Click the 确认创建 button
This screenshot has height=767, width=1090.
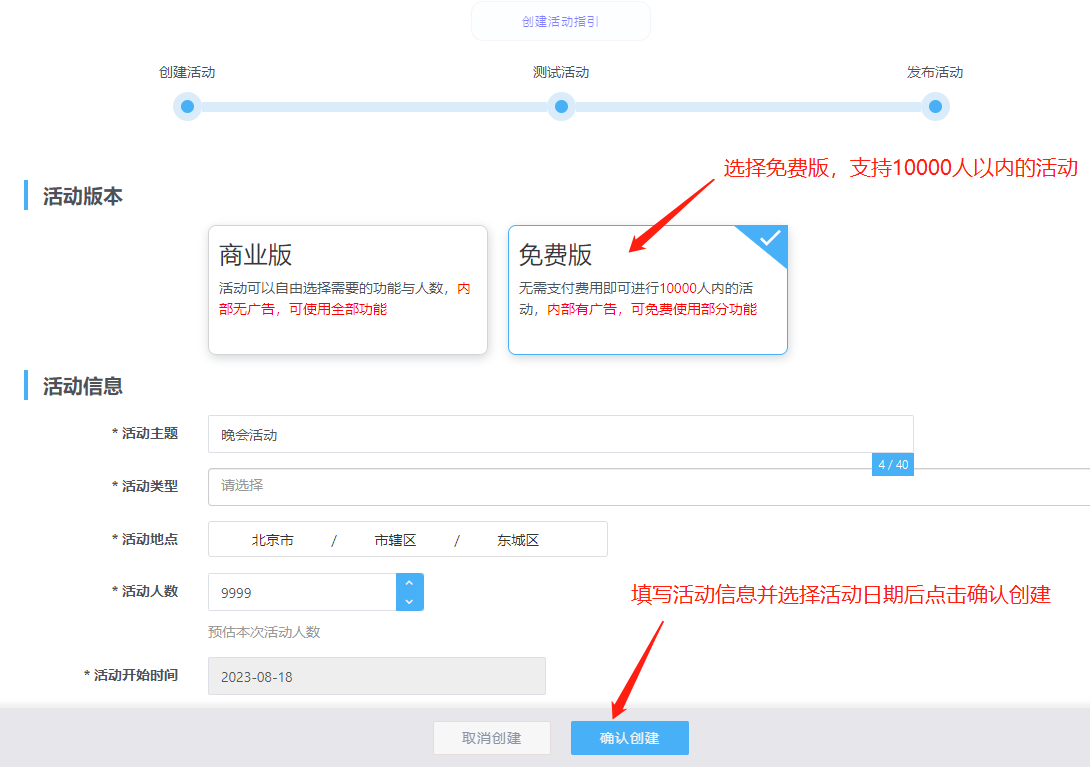[629, 738]
